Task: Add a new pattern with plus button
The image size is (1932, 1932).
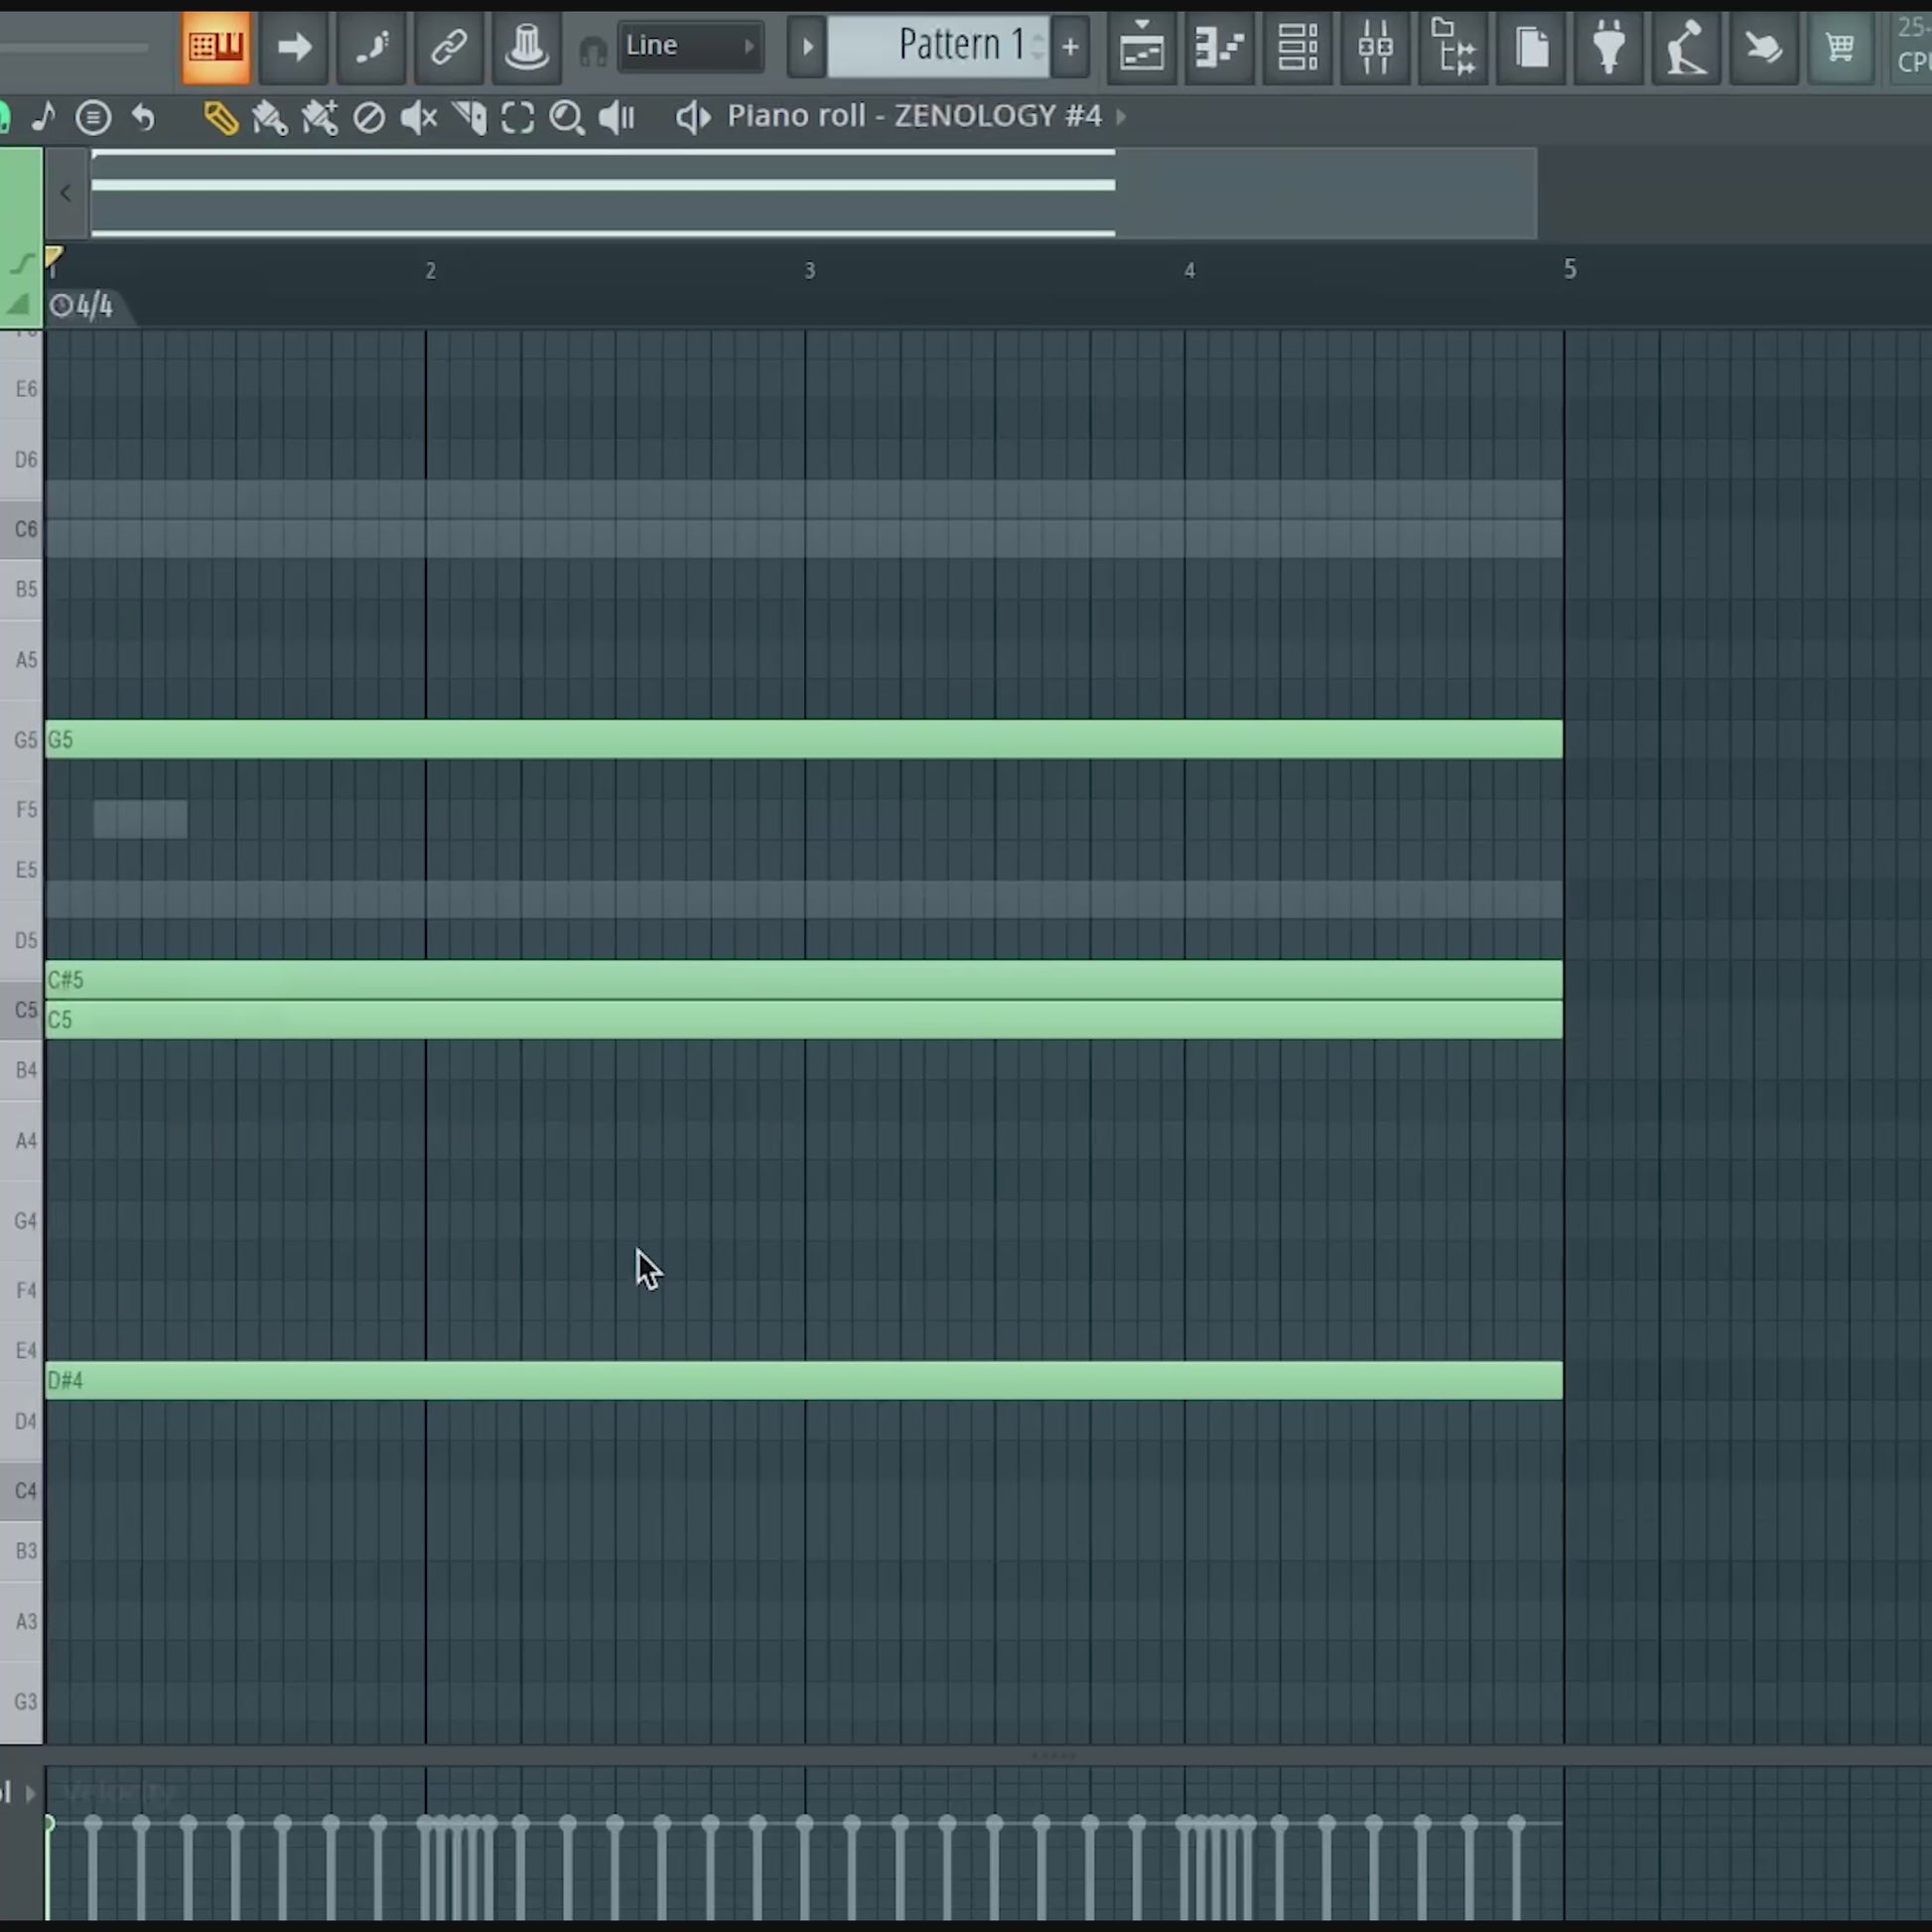Action: (1070, 46)
